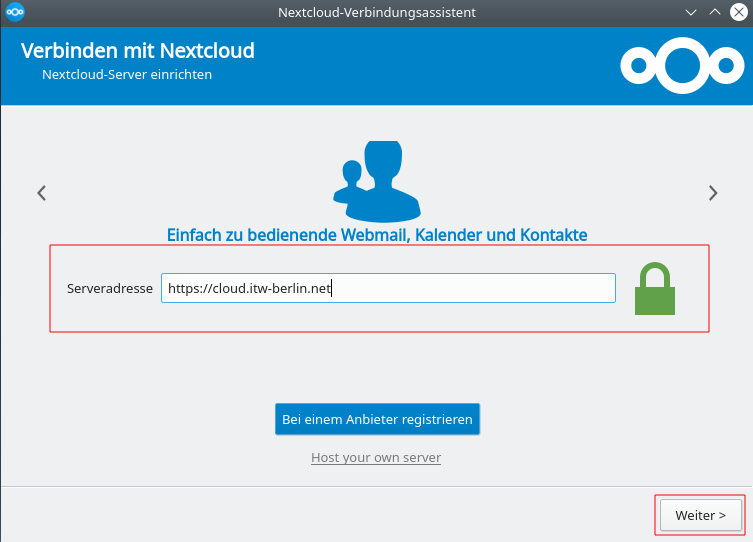753x542 pixels.
Task: Click Bei einem Anbieter registrieren button
Action: tap(377, 419)
